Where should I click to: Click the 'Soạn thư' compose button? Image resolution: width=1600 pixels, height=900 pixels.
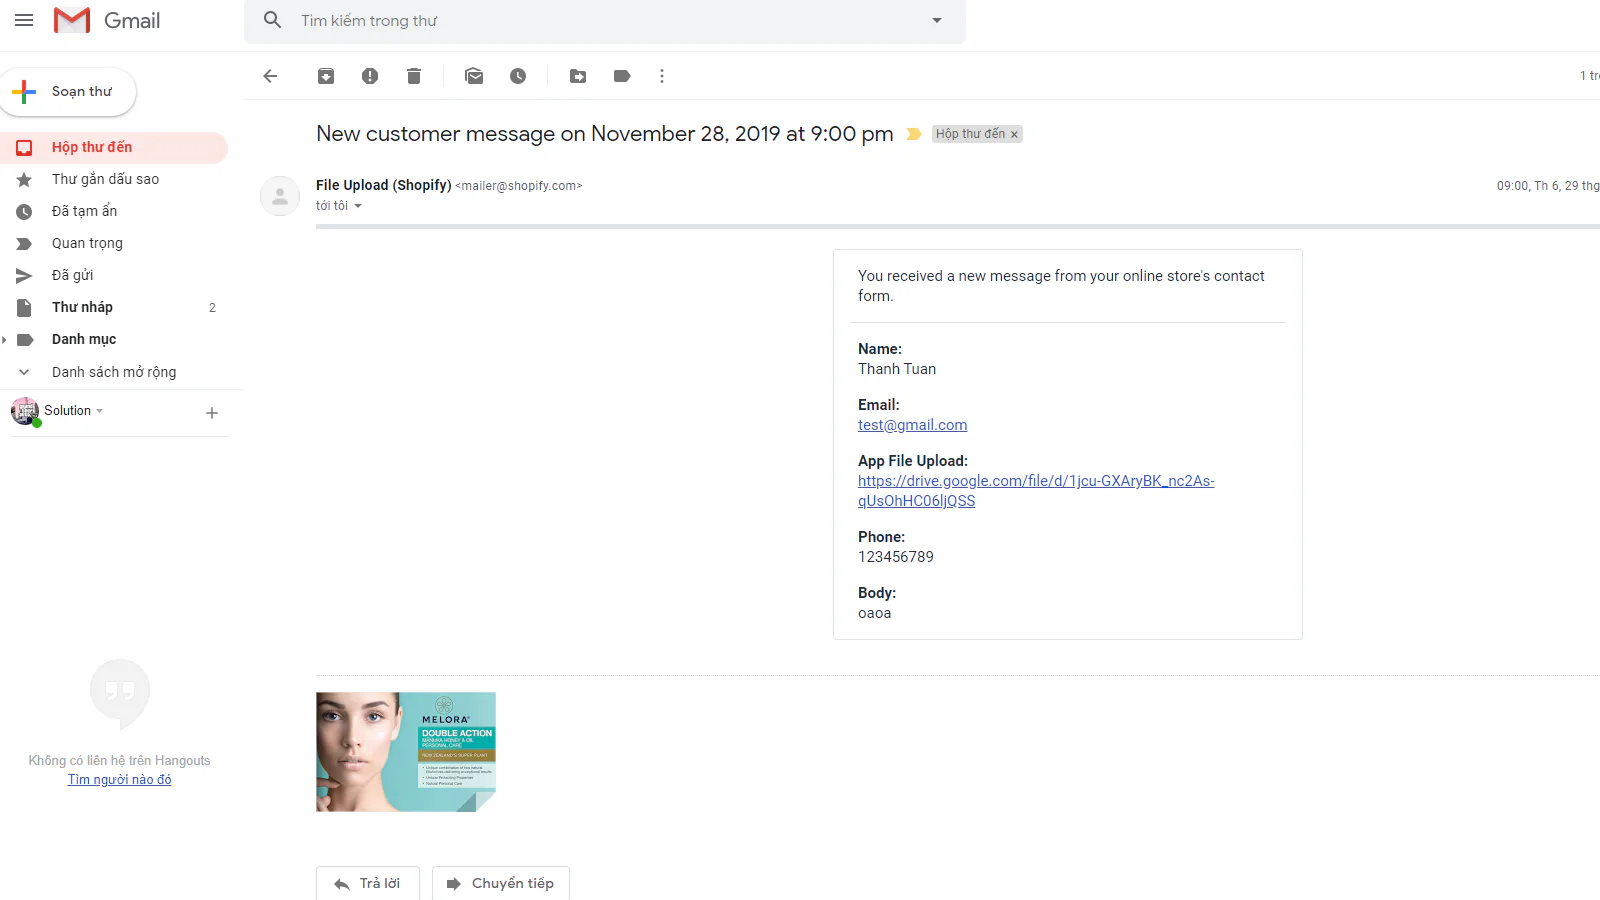click(68, 92)
